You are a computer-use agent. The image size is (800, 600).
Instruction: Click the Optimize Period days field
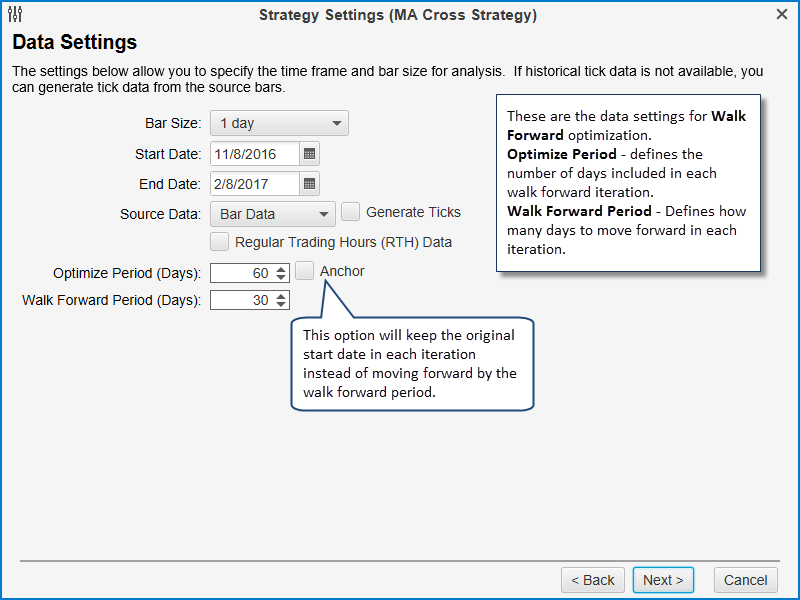pyautogui.click(x=241, y=273)
